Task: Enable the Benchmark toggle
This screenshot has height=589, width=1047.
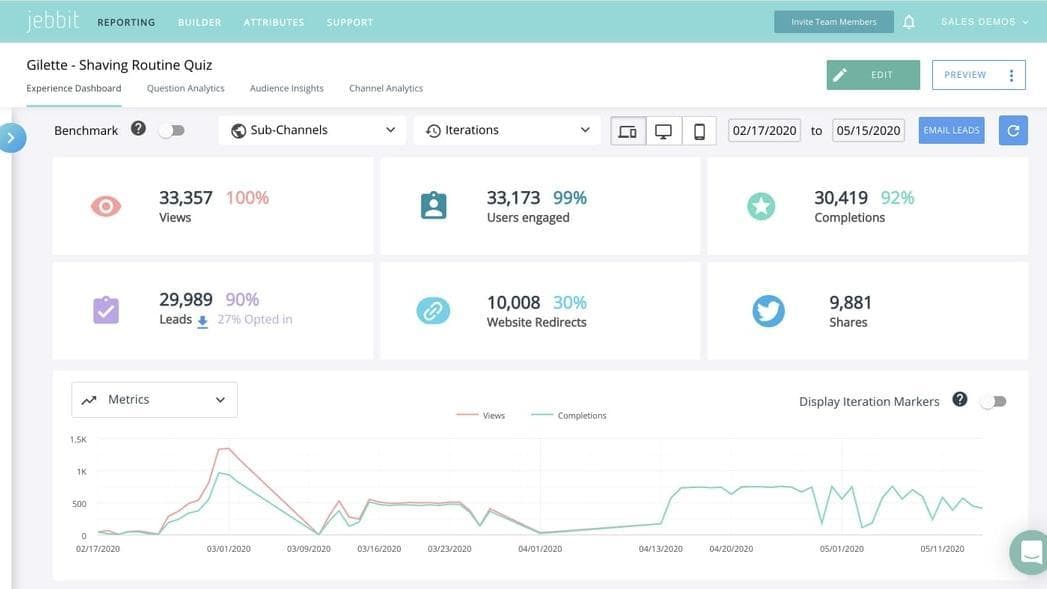Action: (172, 130)
